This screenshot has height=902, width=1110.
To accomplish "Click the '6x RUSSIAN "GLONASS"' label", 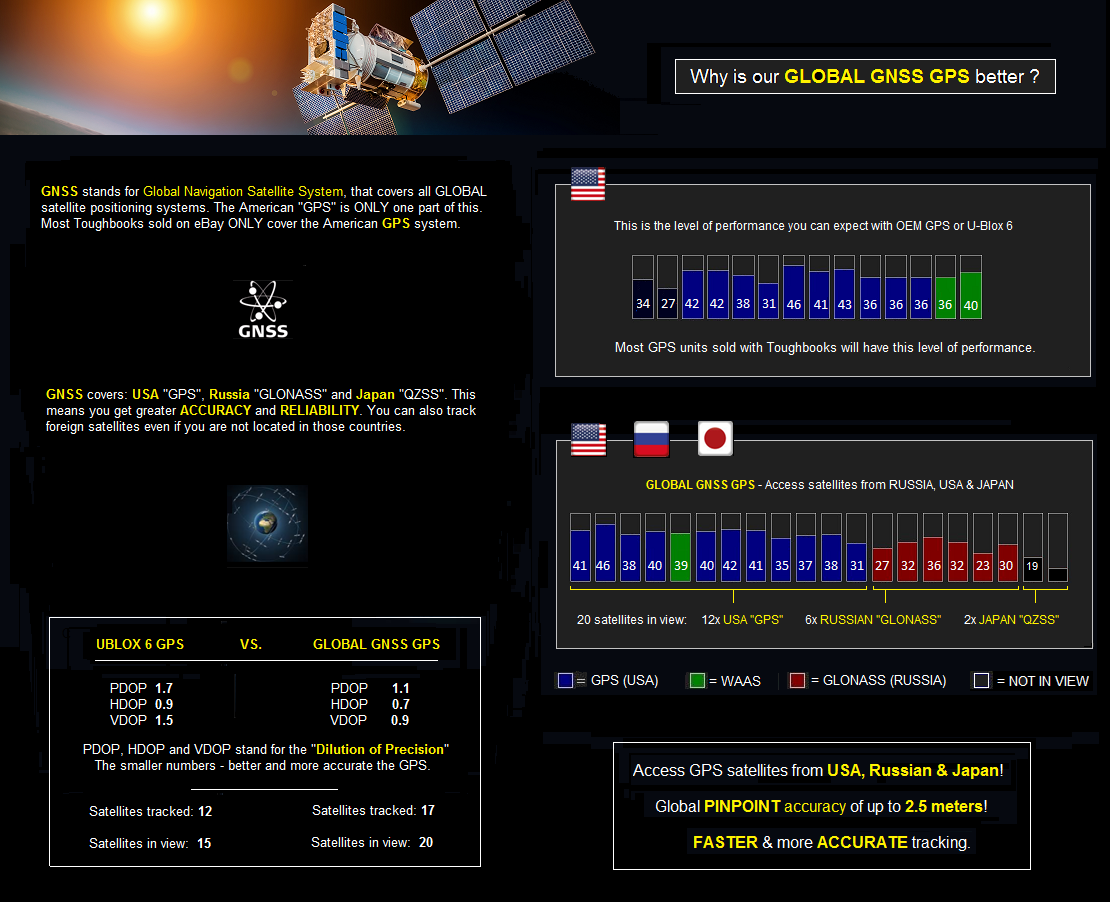I will [873, 620].
